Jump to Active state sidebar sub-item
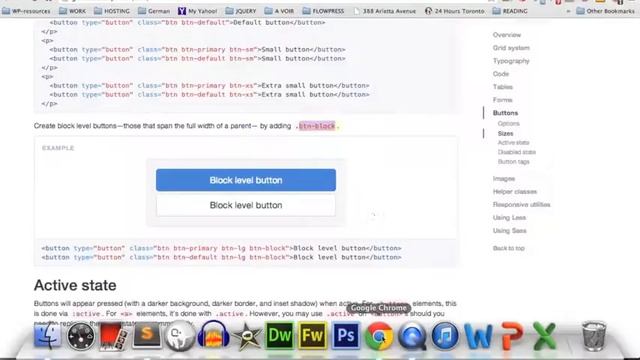 pos(513,142)
